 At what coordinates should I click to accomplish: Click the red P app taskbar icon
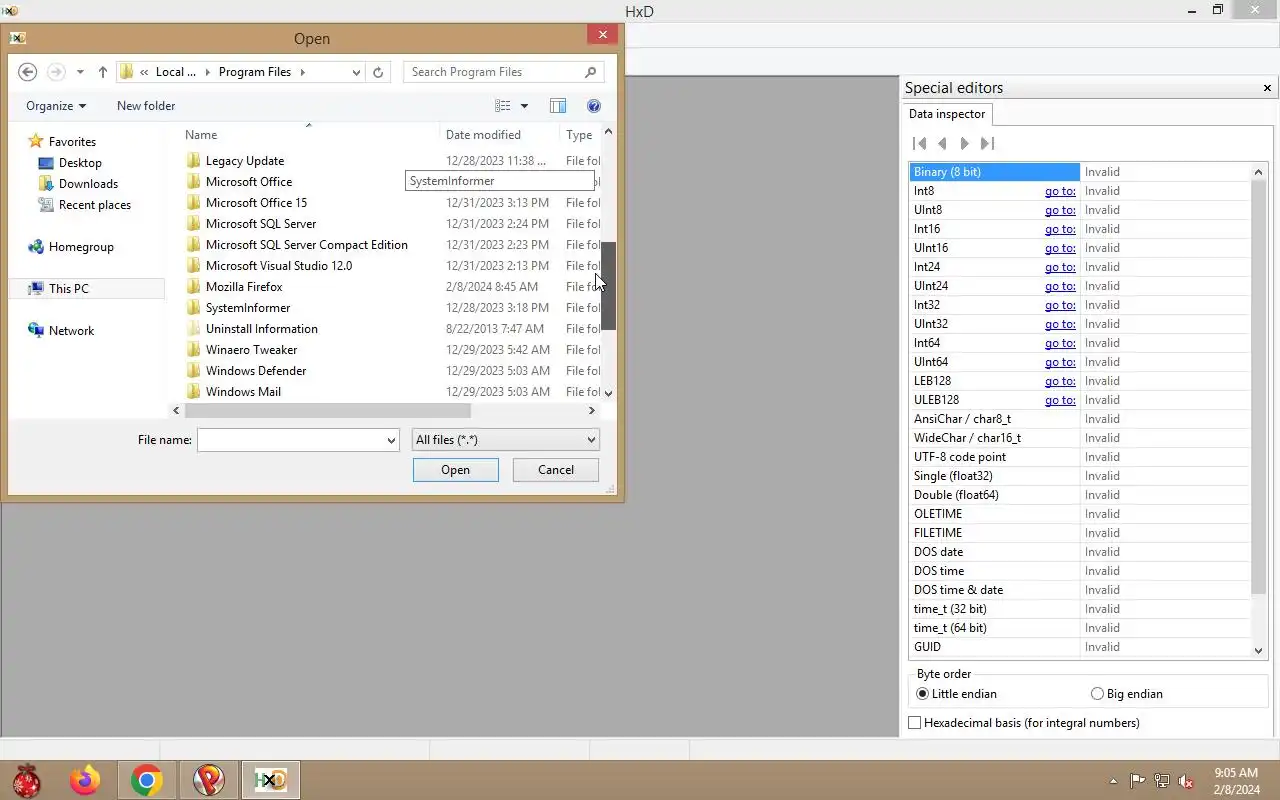coord(208,780)
